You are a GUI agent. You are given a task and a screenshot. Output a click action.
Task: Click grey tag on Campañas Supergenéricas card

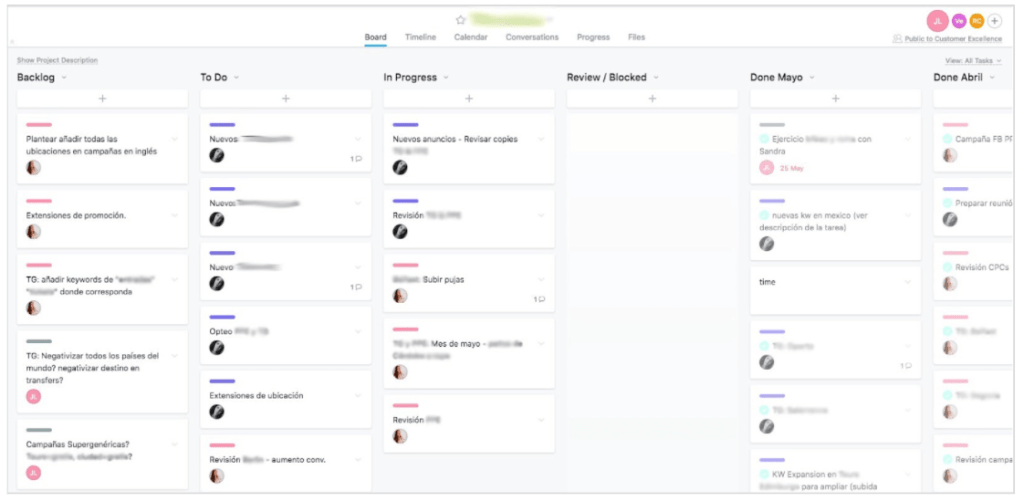(39, 430)
